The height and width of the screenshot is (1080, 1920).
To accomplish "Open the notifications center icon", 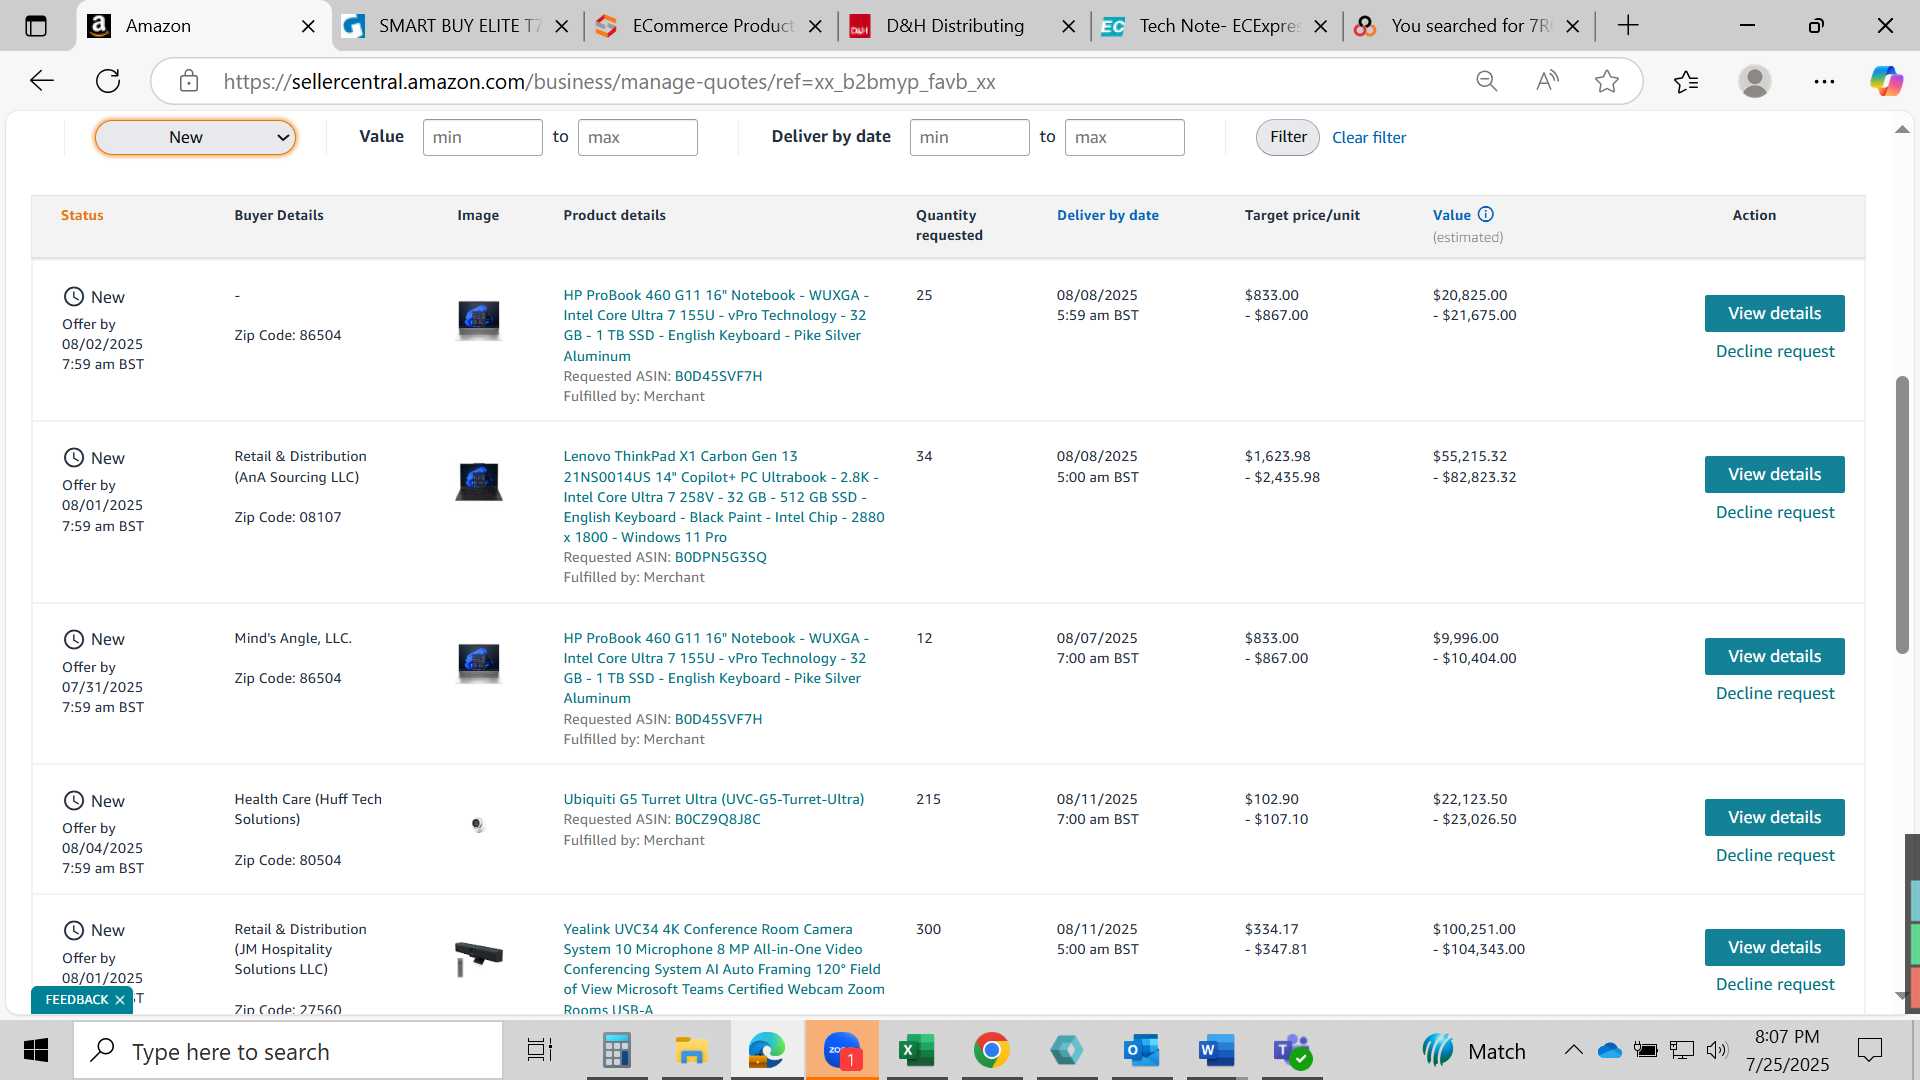I will [x=1870, y=1050].
